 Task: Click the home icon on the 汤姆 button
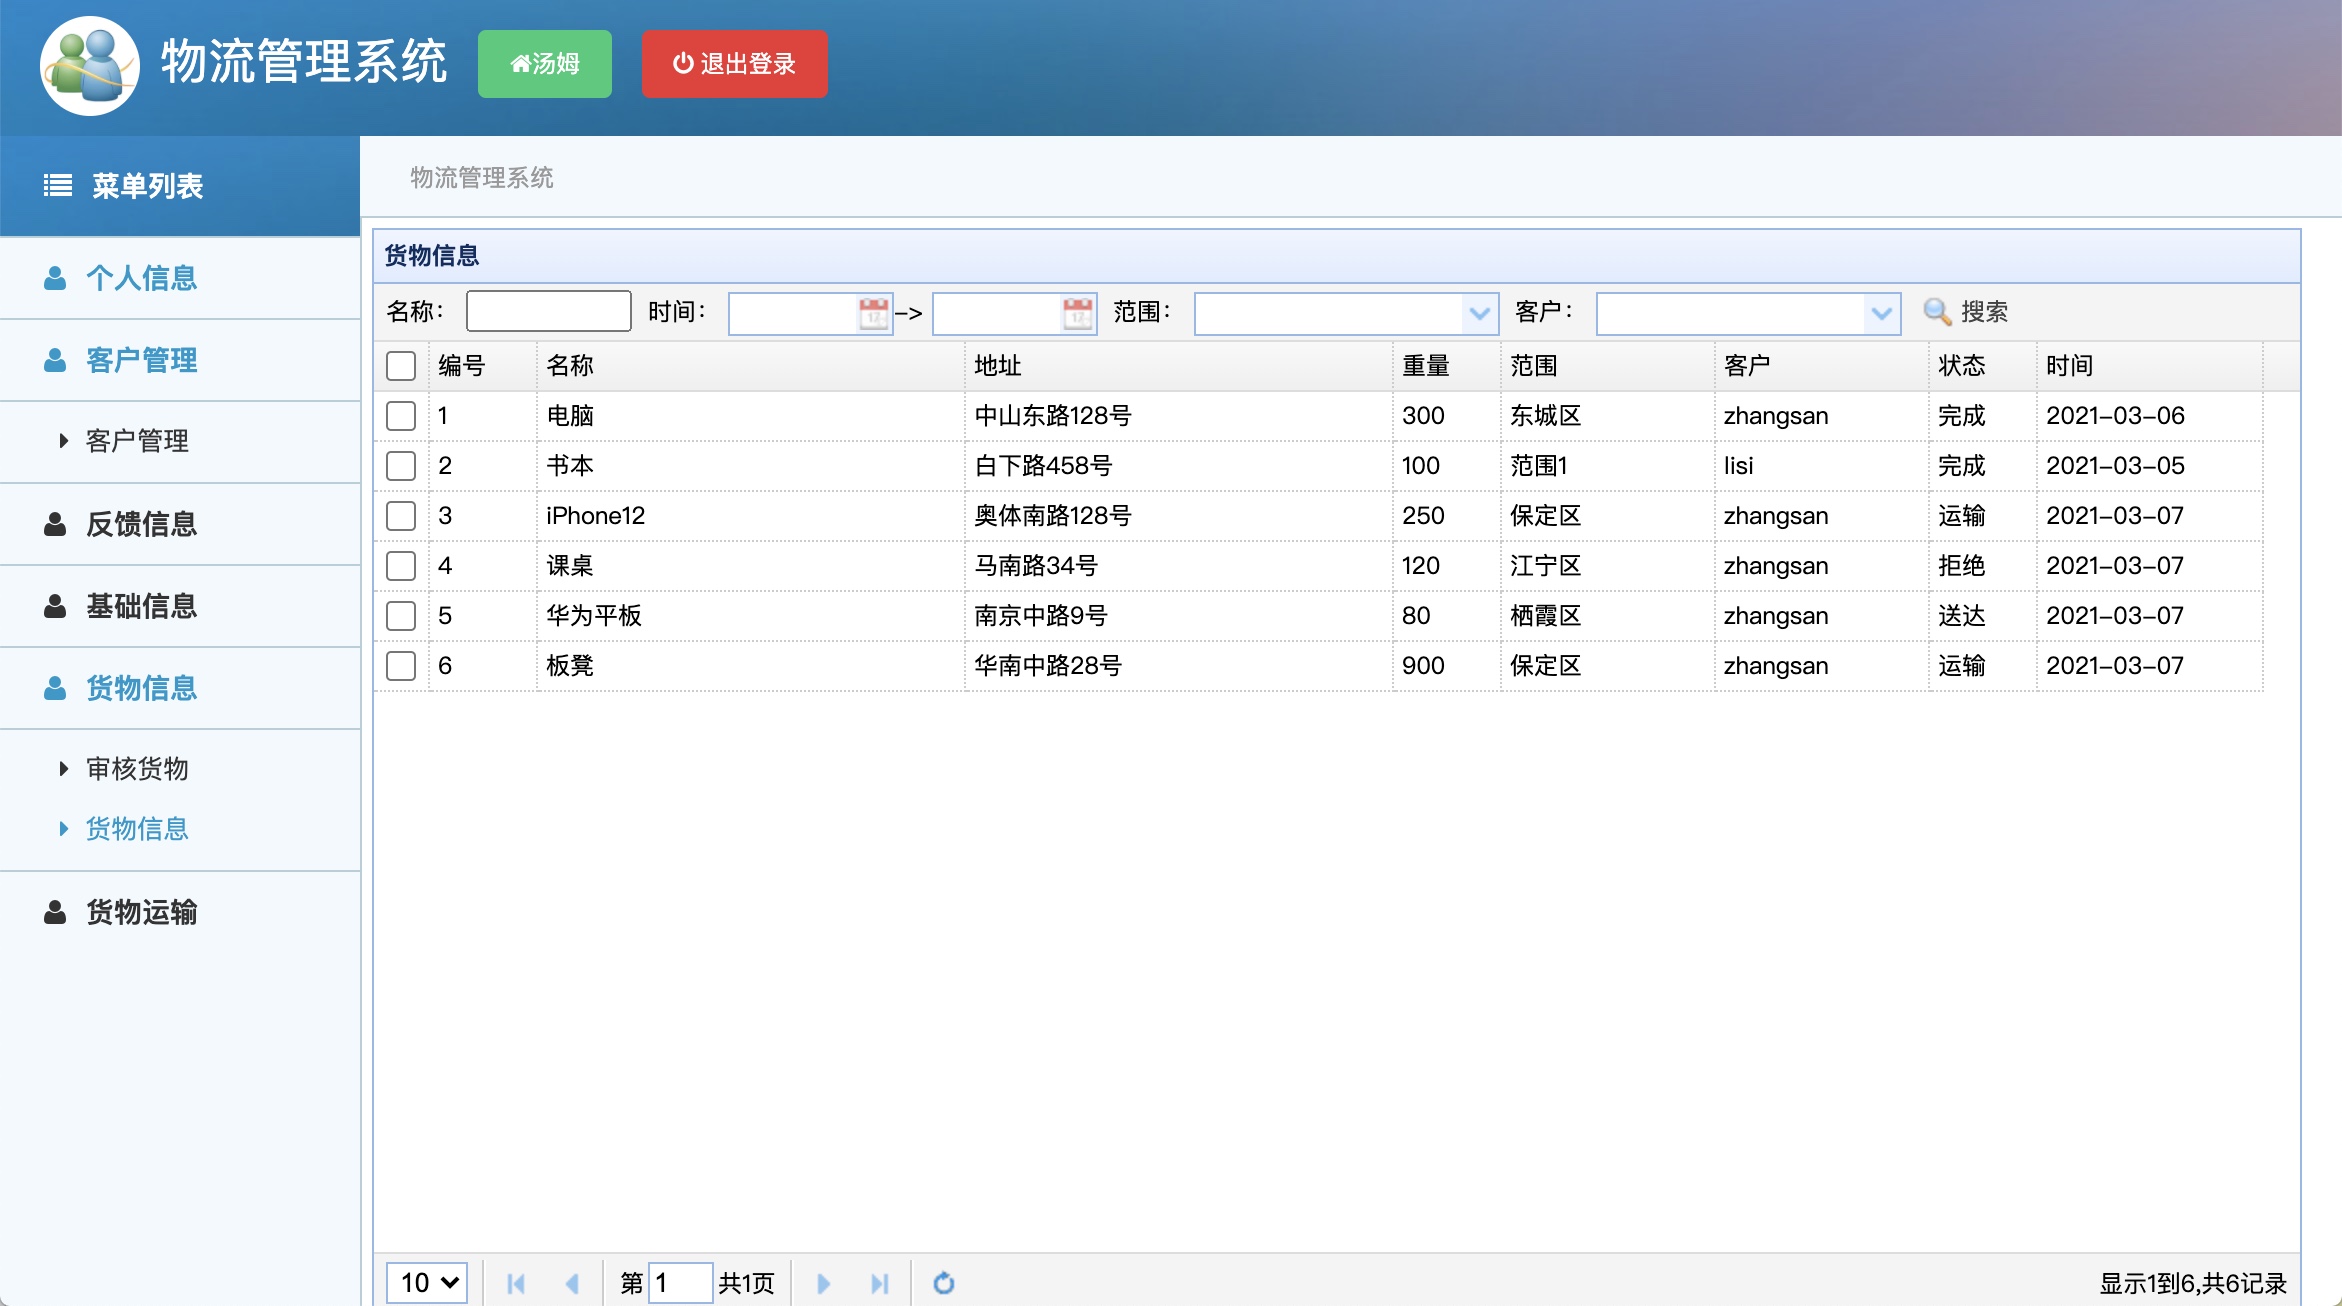pyautogui.click(x=521, y=63)
